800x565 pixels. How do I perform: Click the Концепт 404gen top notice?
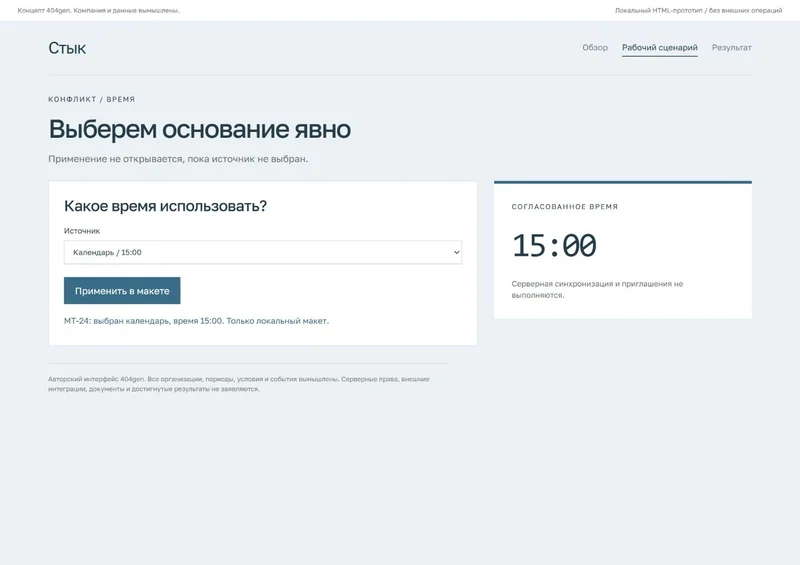click(98, 10)
